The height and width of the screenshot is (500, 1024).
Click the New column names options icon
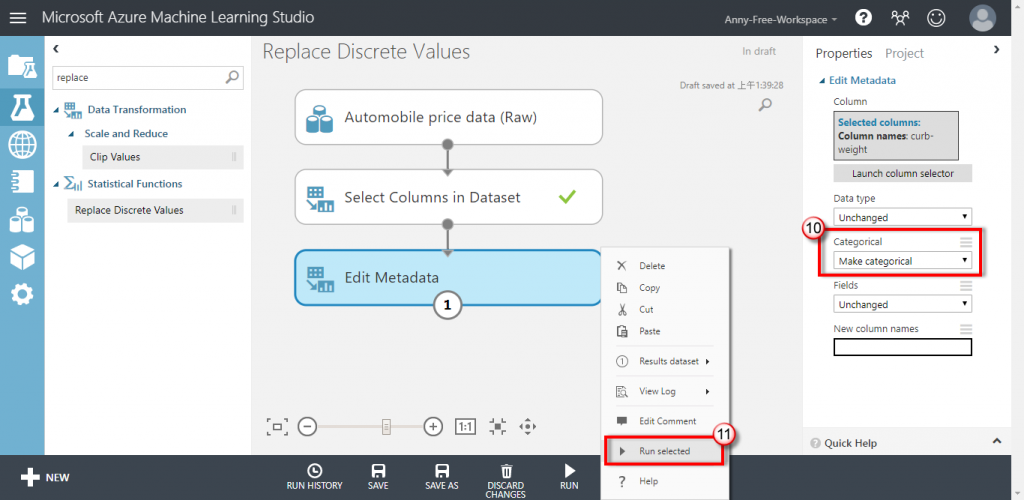coord(965,329)
